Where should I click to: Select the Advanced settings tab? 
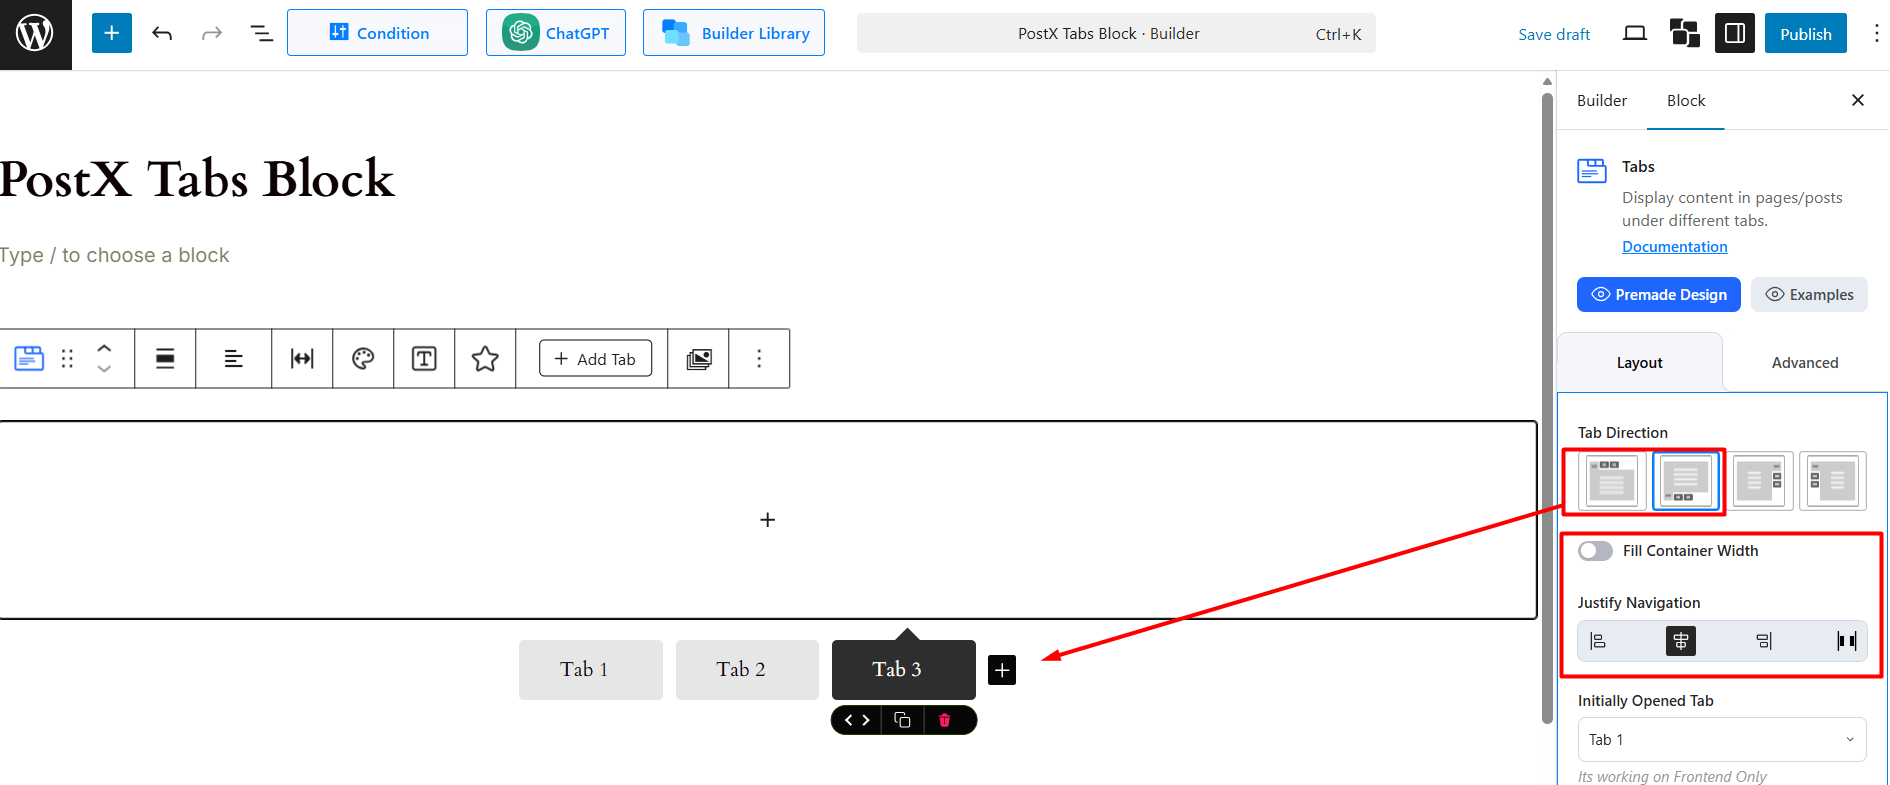pos(1804,362)
